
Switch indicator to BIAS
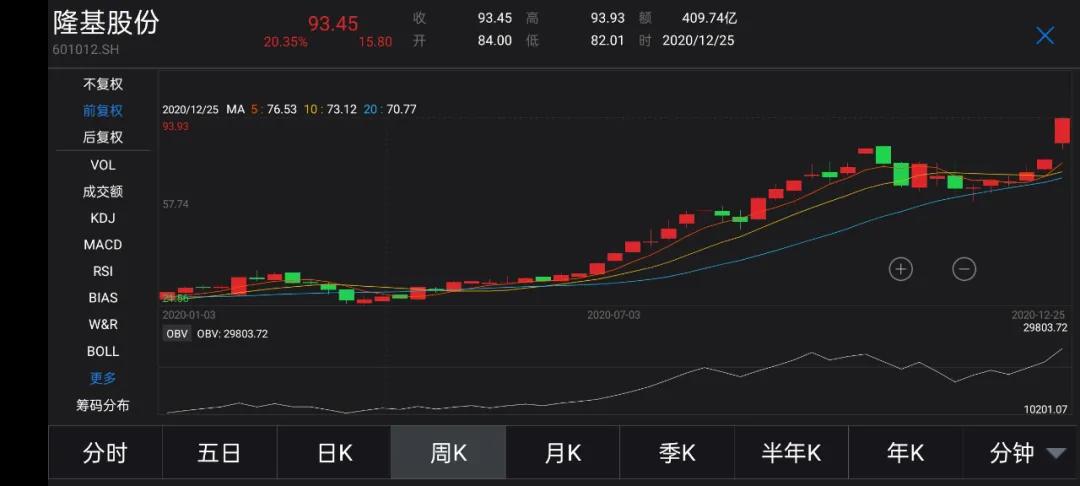[x=103, y=298]
